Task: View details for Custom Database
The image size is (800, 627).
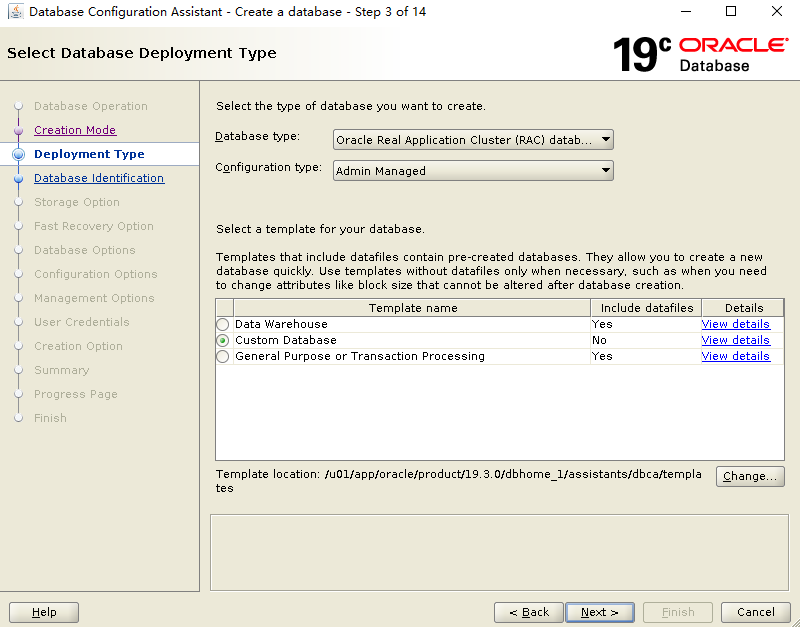Action: click(735, 340)
